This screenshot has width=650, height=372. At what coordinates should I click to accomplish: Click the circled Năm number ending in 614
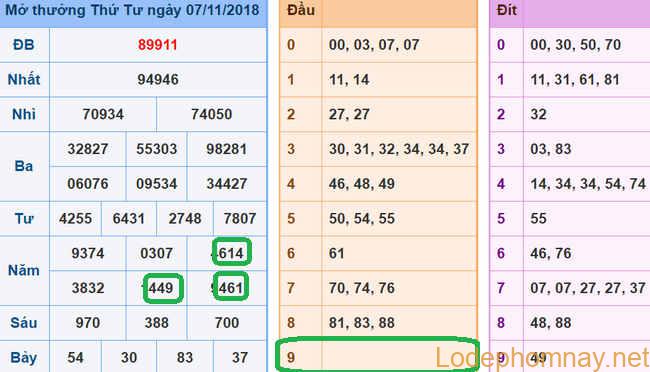pyautogui.click(x=232, y=252)
